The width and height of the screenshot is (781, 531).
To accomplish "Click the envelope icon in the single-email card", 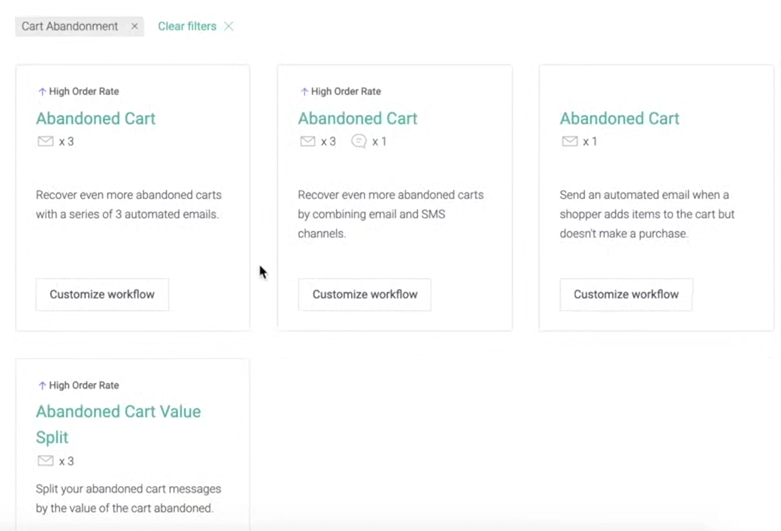I will 570,141.
